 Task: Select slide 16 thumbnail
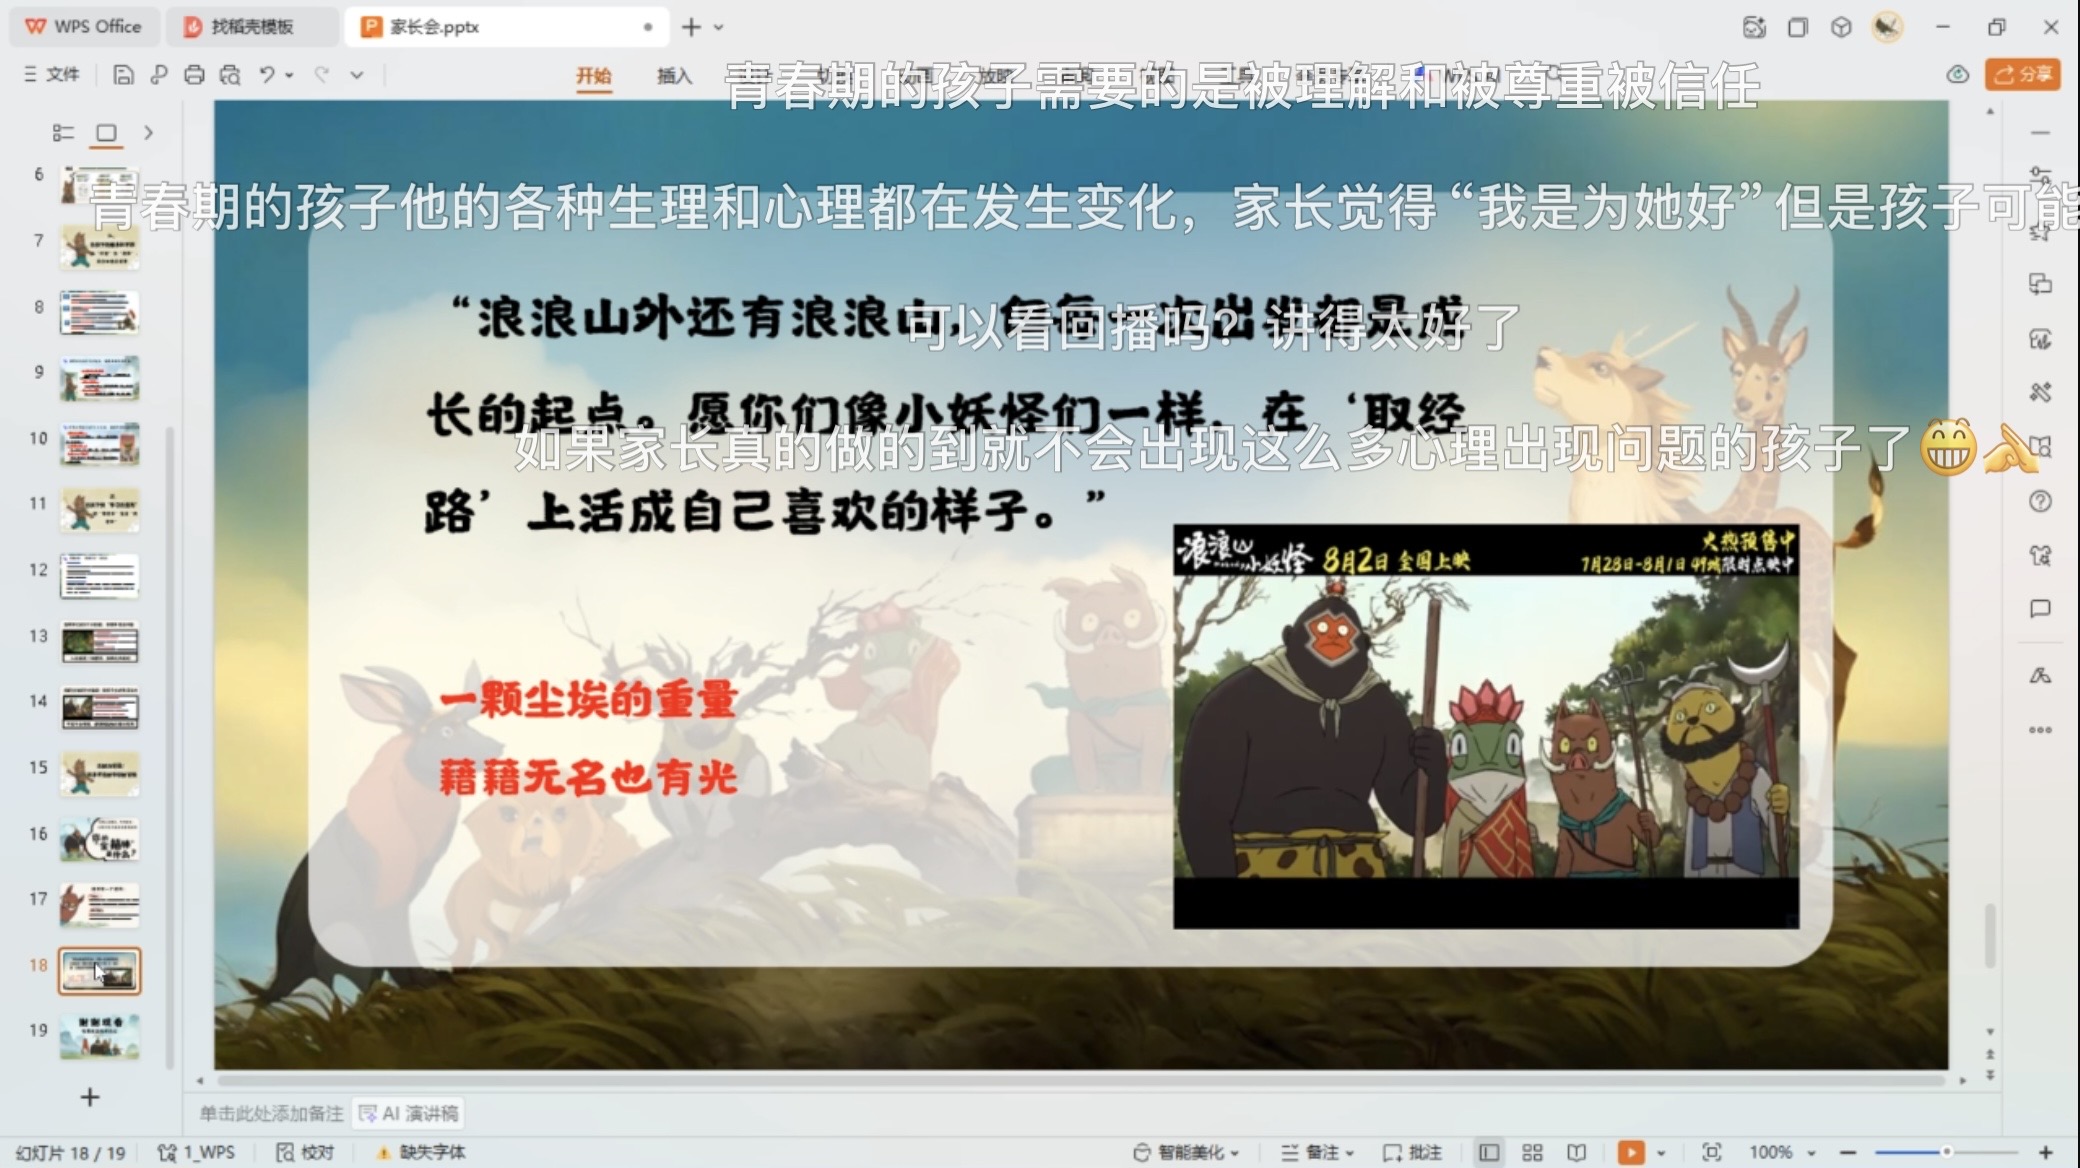[x=99, y=840]
